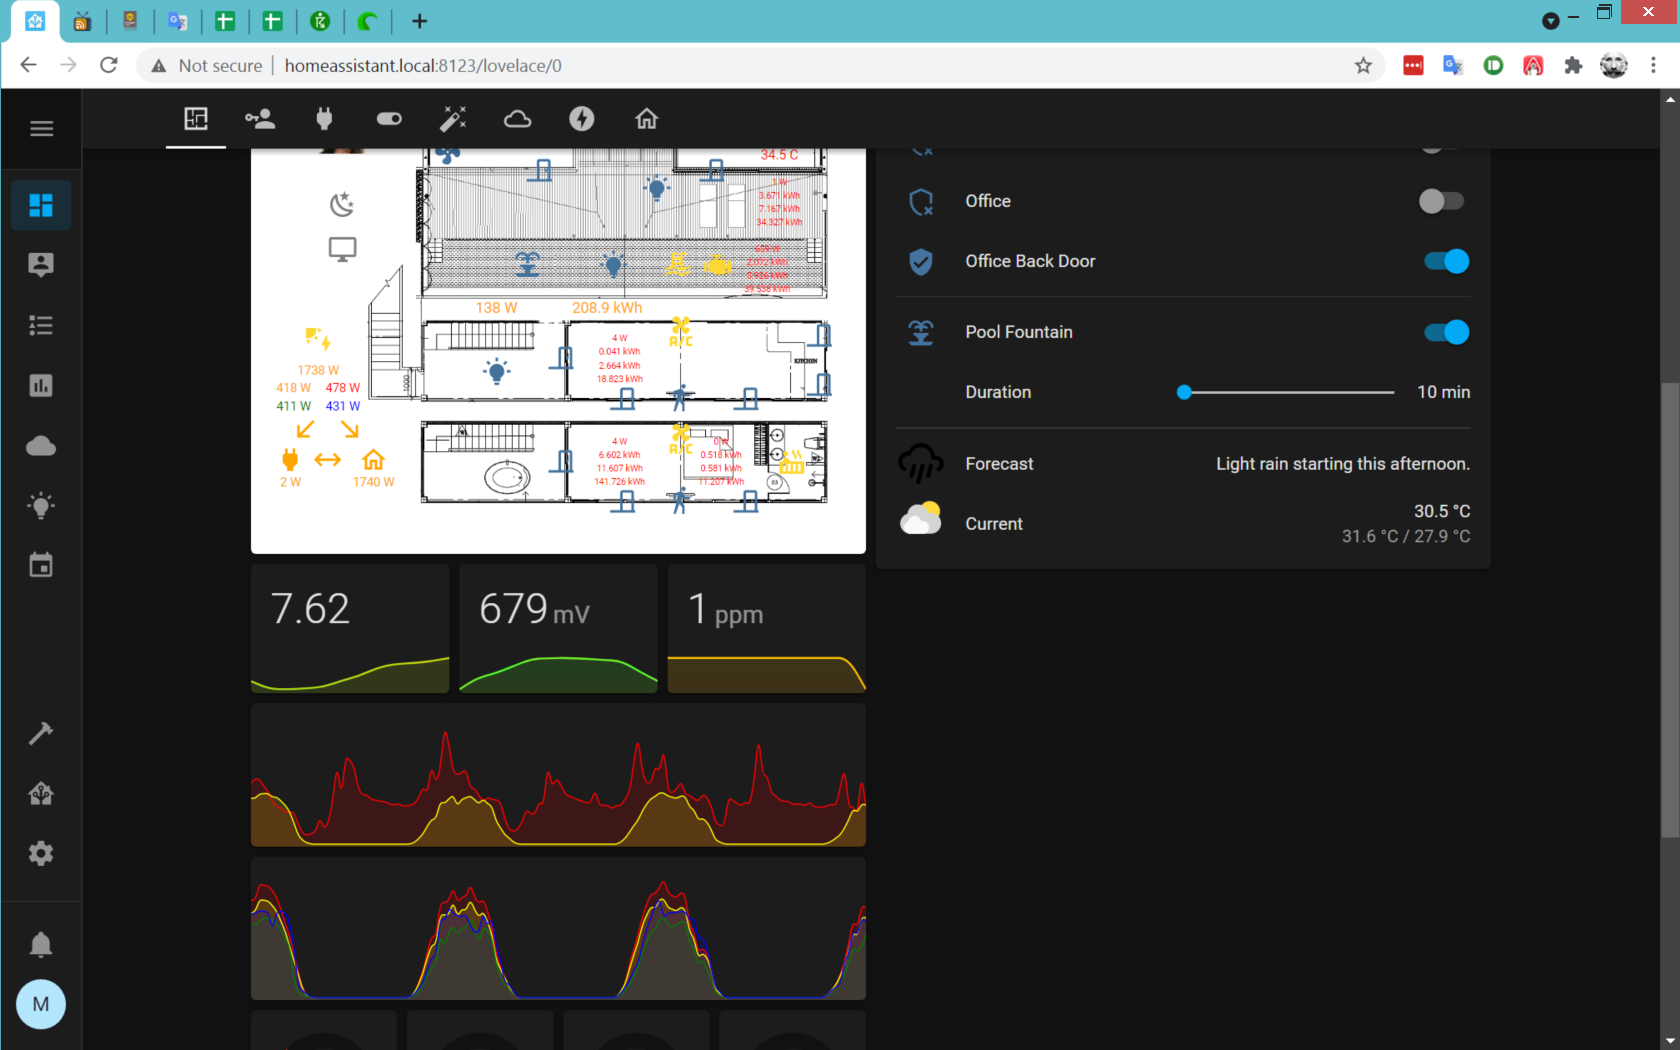Open the Logbook list icon in sidebar
The height and width of the screenshot is (1050, 1680).
click(x=41, y=326)
